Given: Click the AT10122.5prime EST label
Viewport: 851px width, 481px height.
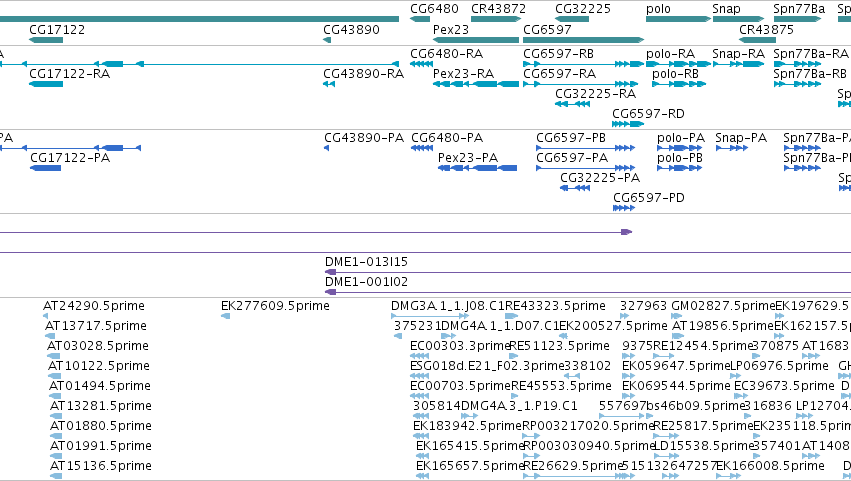Looking at the screenshot, I should click(99, 366).
